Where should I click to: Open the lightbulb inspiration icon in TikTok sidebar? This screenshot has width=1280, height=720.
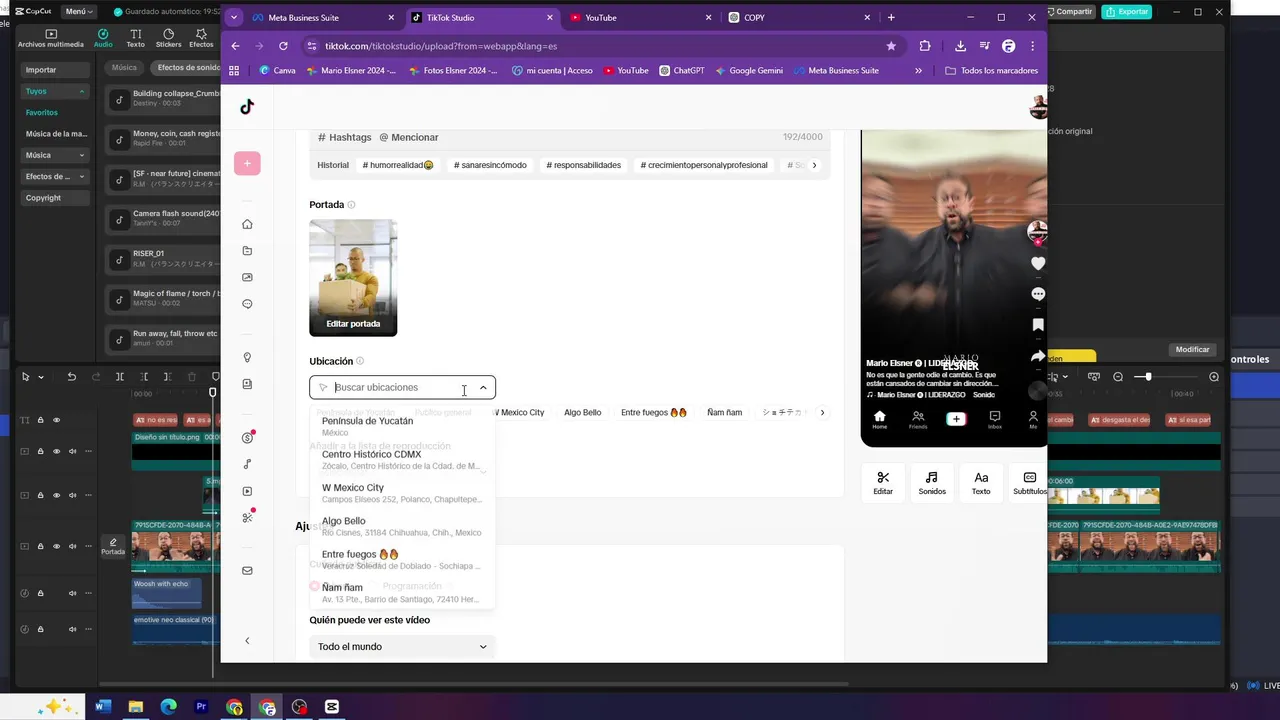tap(247, 358)
